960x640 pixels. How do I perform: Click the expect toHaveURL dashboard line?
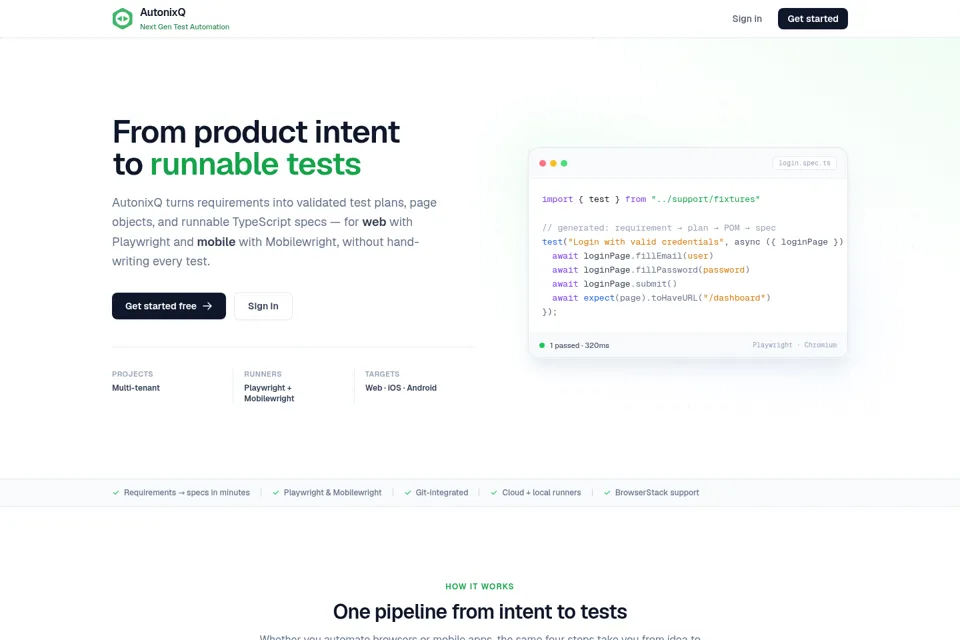coord(661,298)
